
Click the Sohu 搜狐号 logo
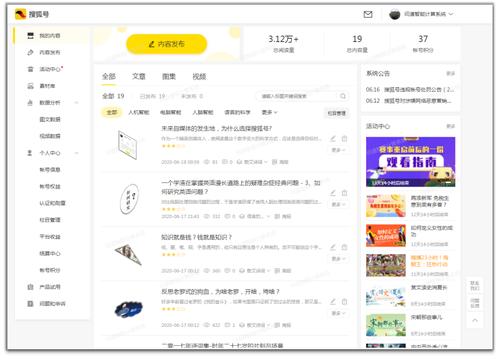[x=32, y=14]
